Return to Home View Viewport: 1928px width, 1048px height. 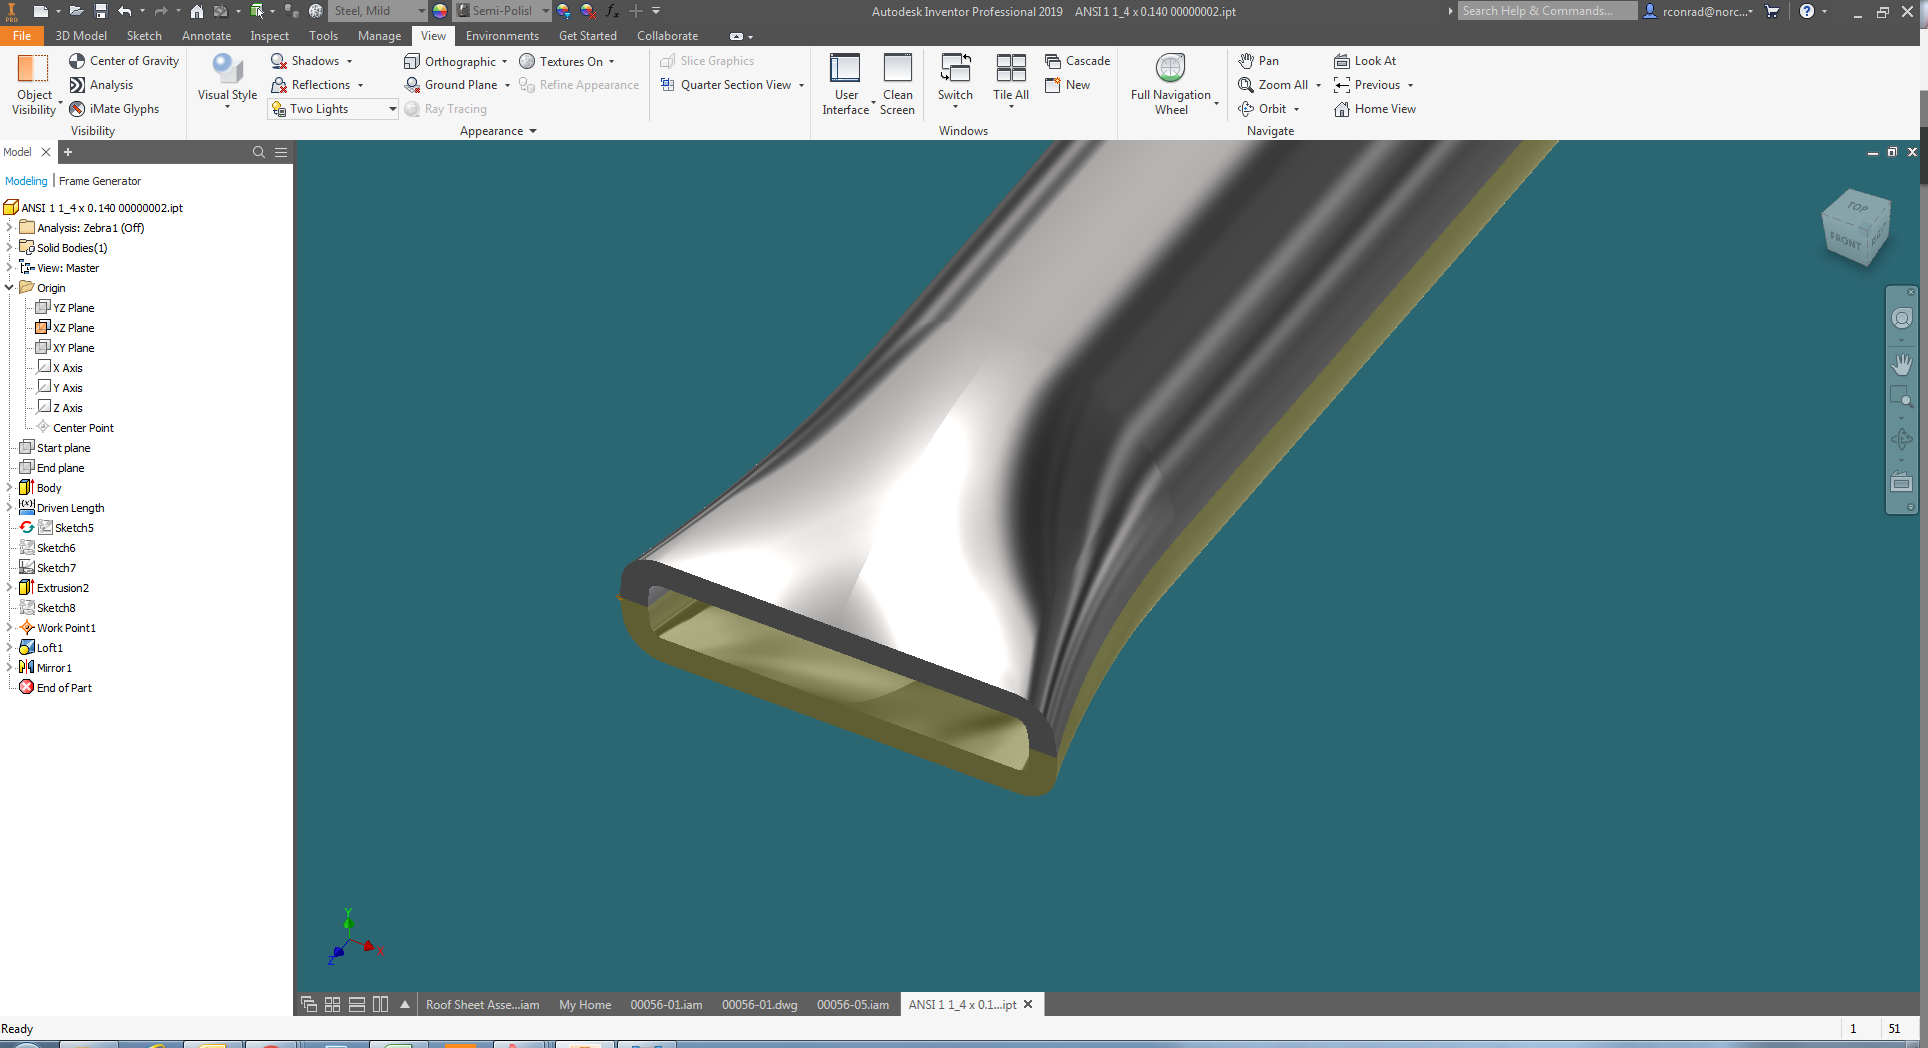pos(1375,109)
